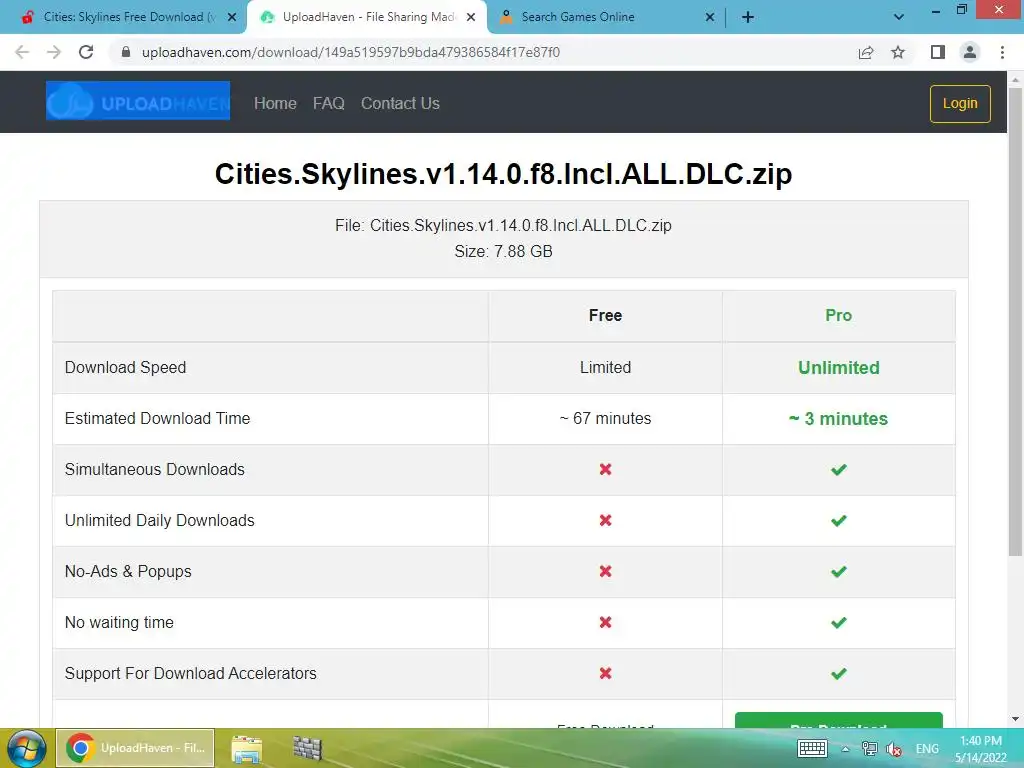
Task: Click the padlock site info icon
Action: pyautogui.click(x=126, y=52)
